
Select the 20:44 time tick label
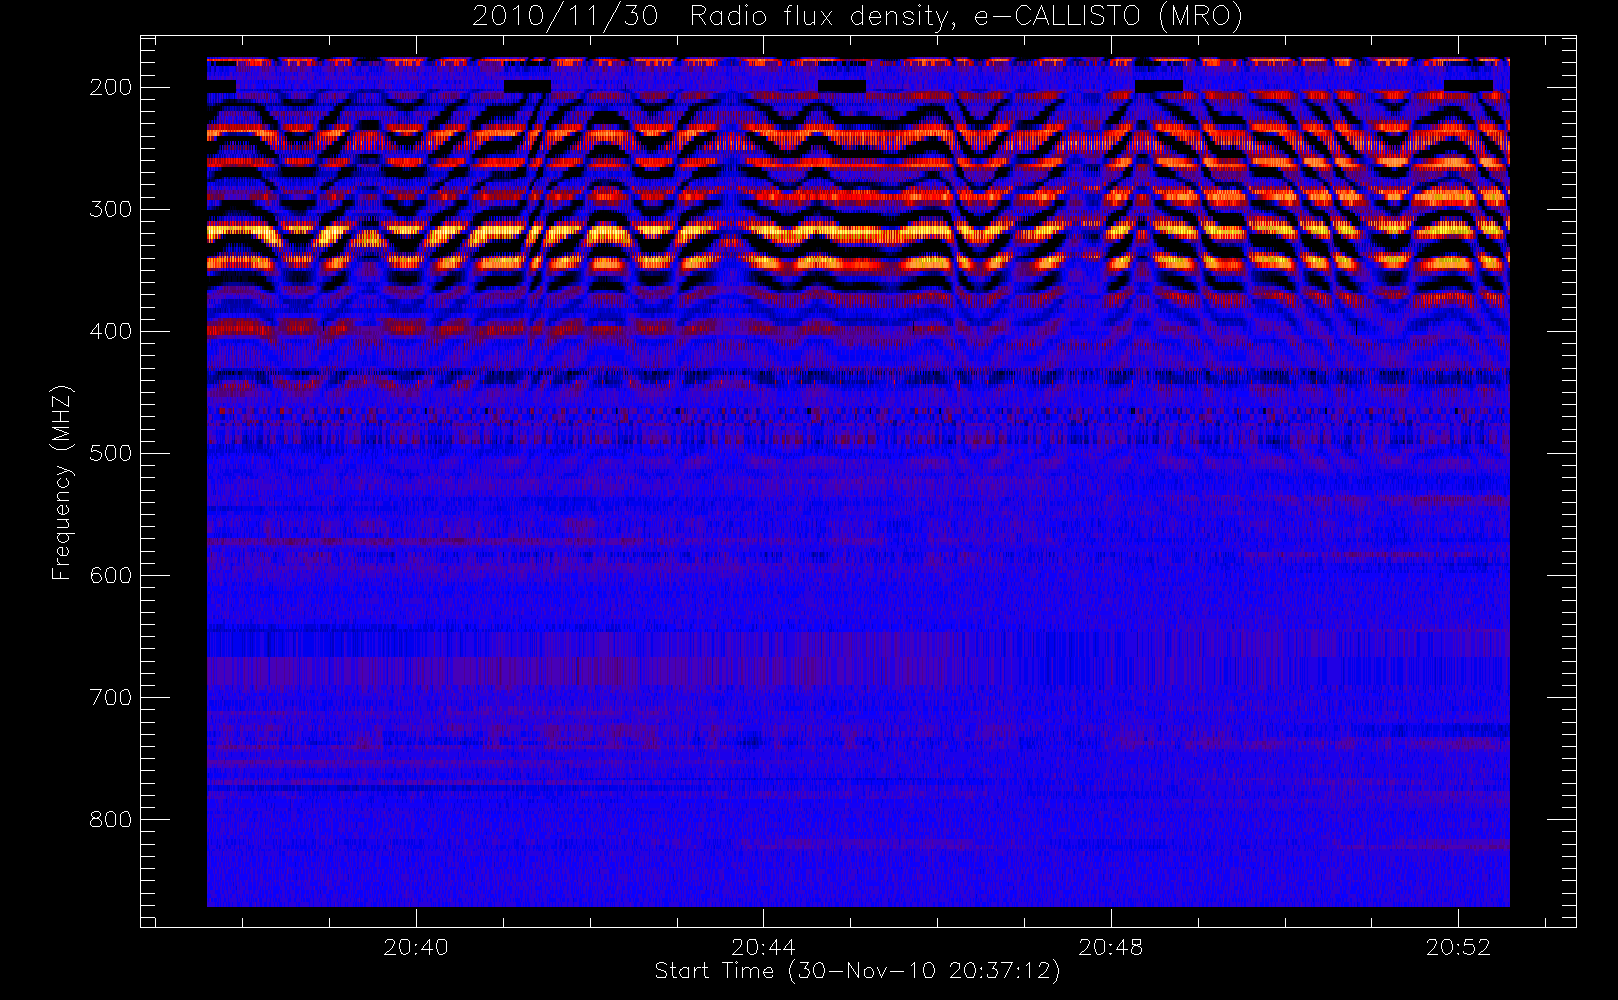coord(763,947)
